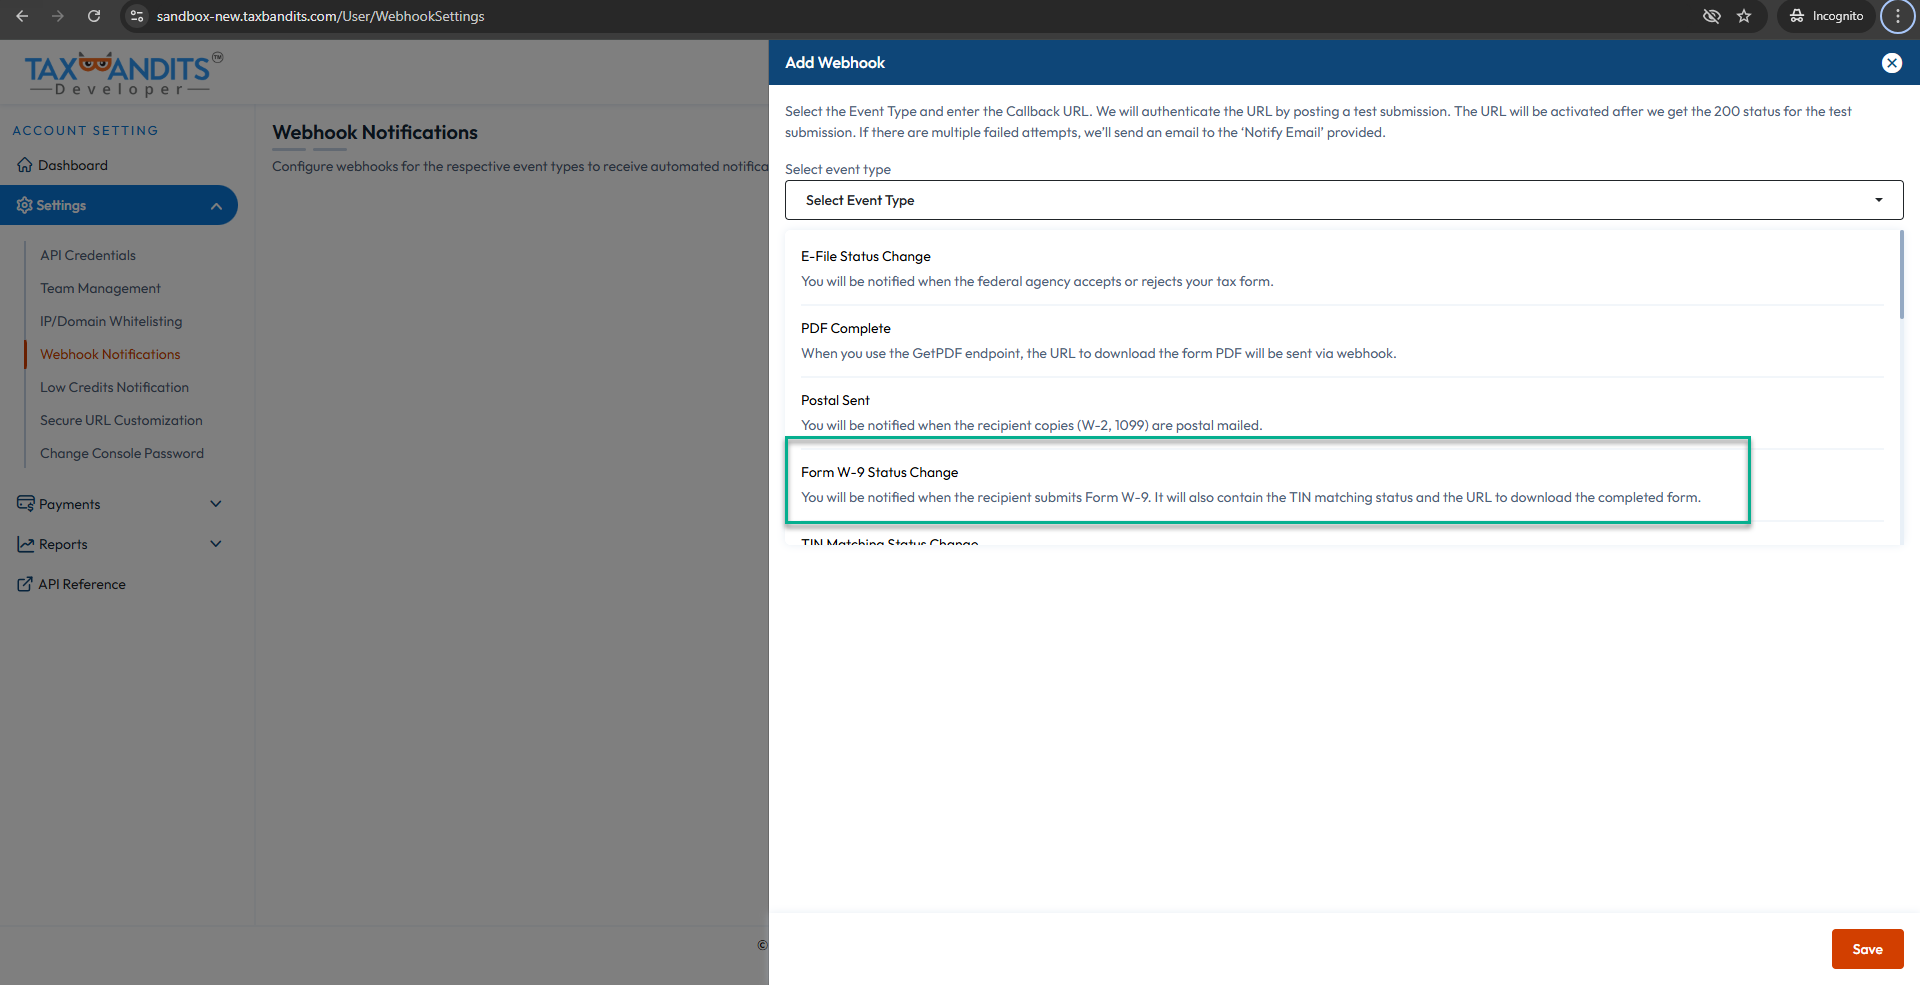Image resolution: width=1920 pixels, height=985 pixels.
Task: Click the dropdown arrow in event type field
Action: (x=1878, y=200)
